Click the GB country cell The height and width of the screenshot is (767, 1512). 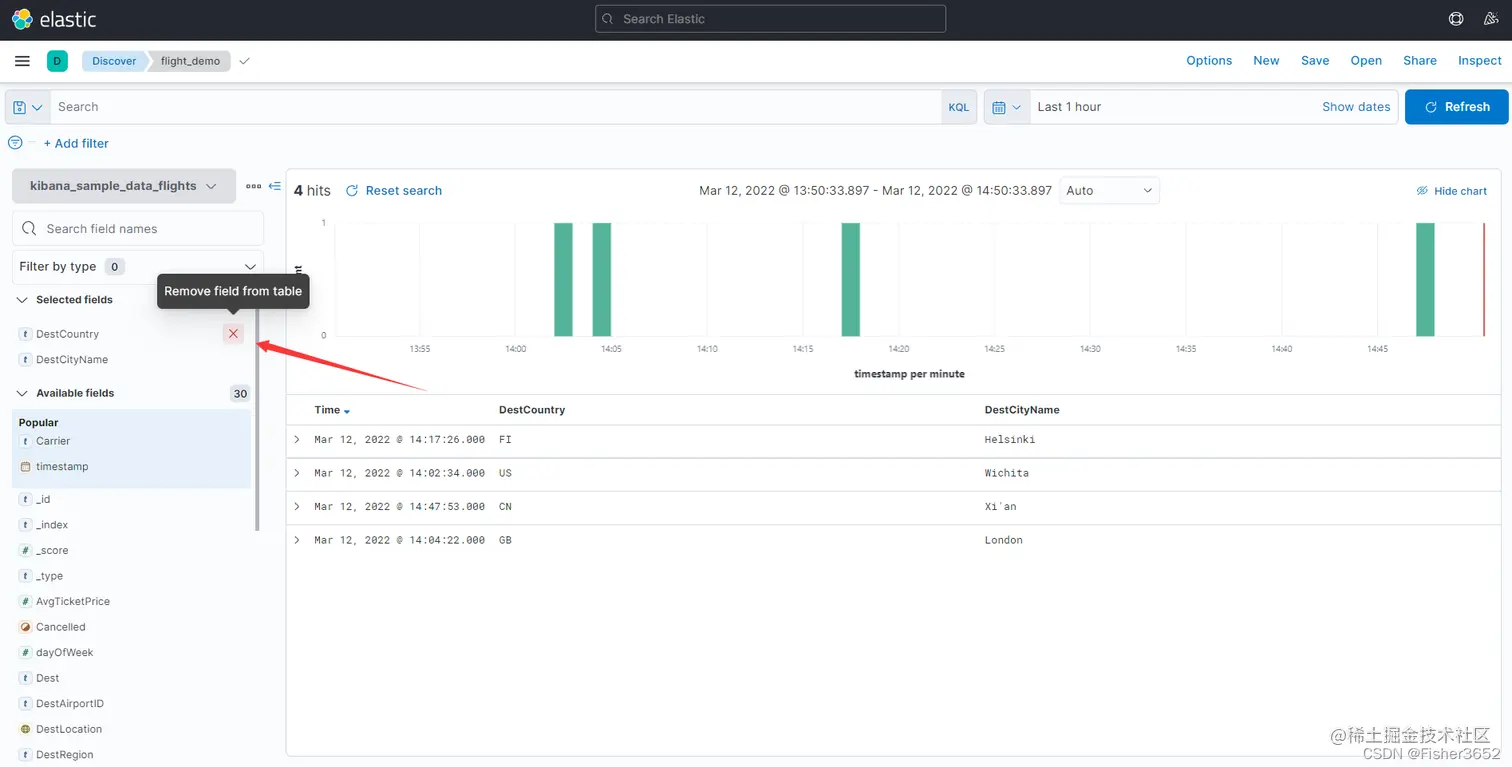505,540
